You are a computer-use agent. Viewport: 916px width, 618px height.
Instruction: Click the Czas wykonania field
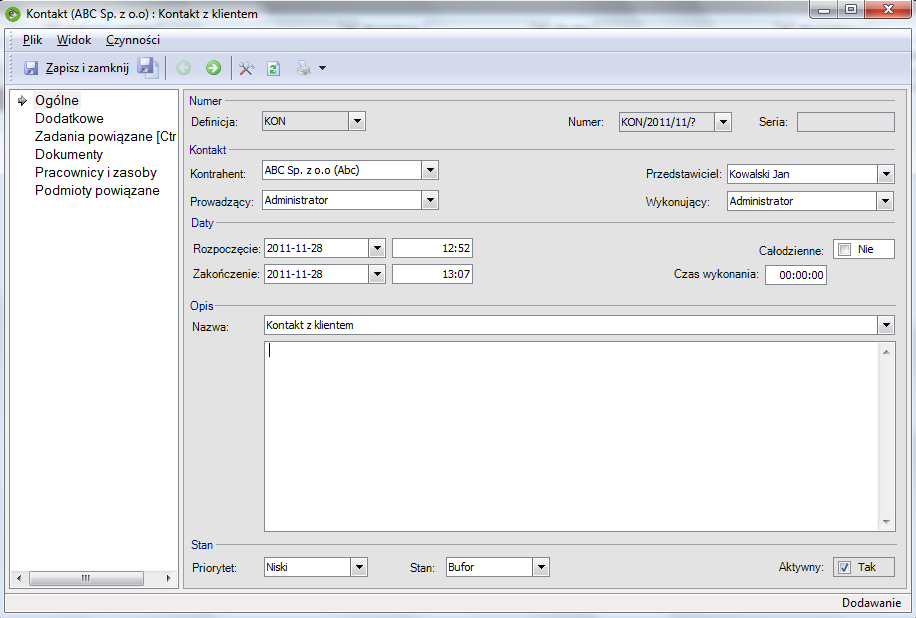(x=796, y=275)
